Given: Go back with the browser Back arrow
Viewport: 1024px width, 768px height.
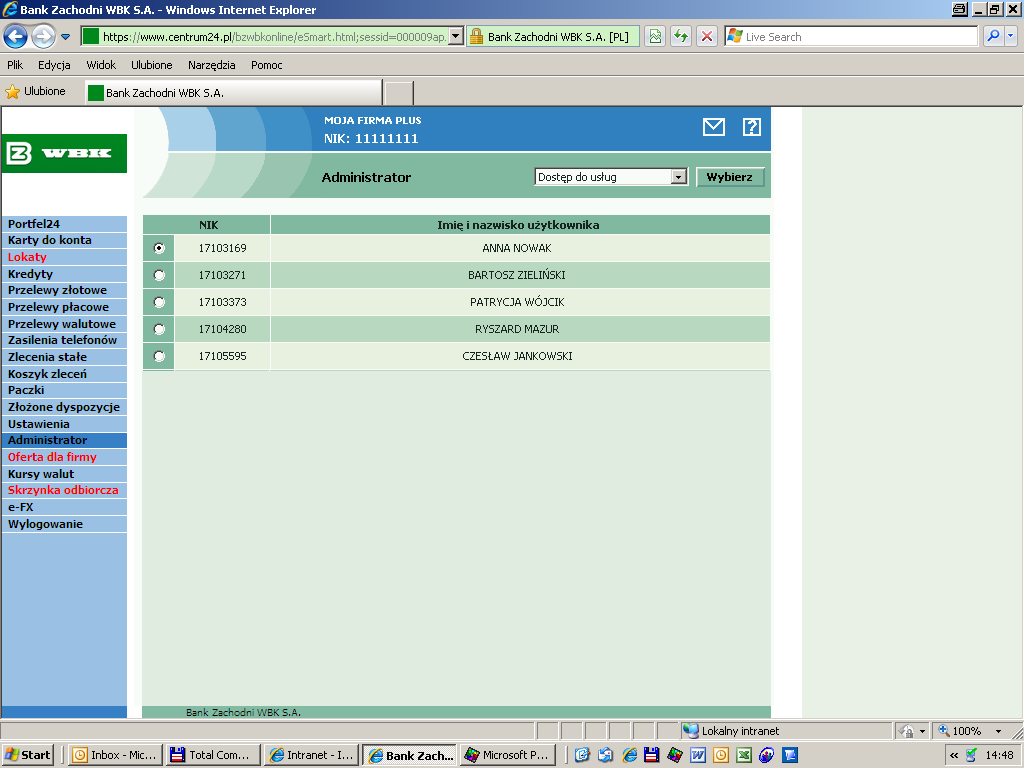Looking at the screenshot, I should pyautogui.click(x=16, y=37).
